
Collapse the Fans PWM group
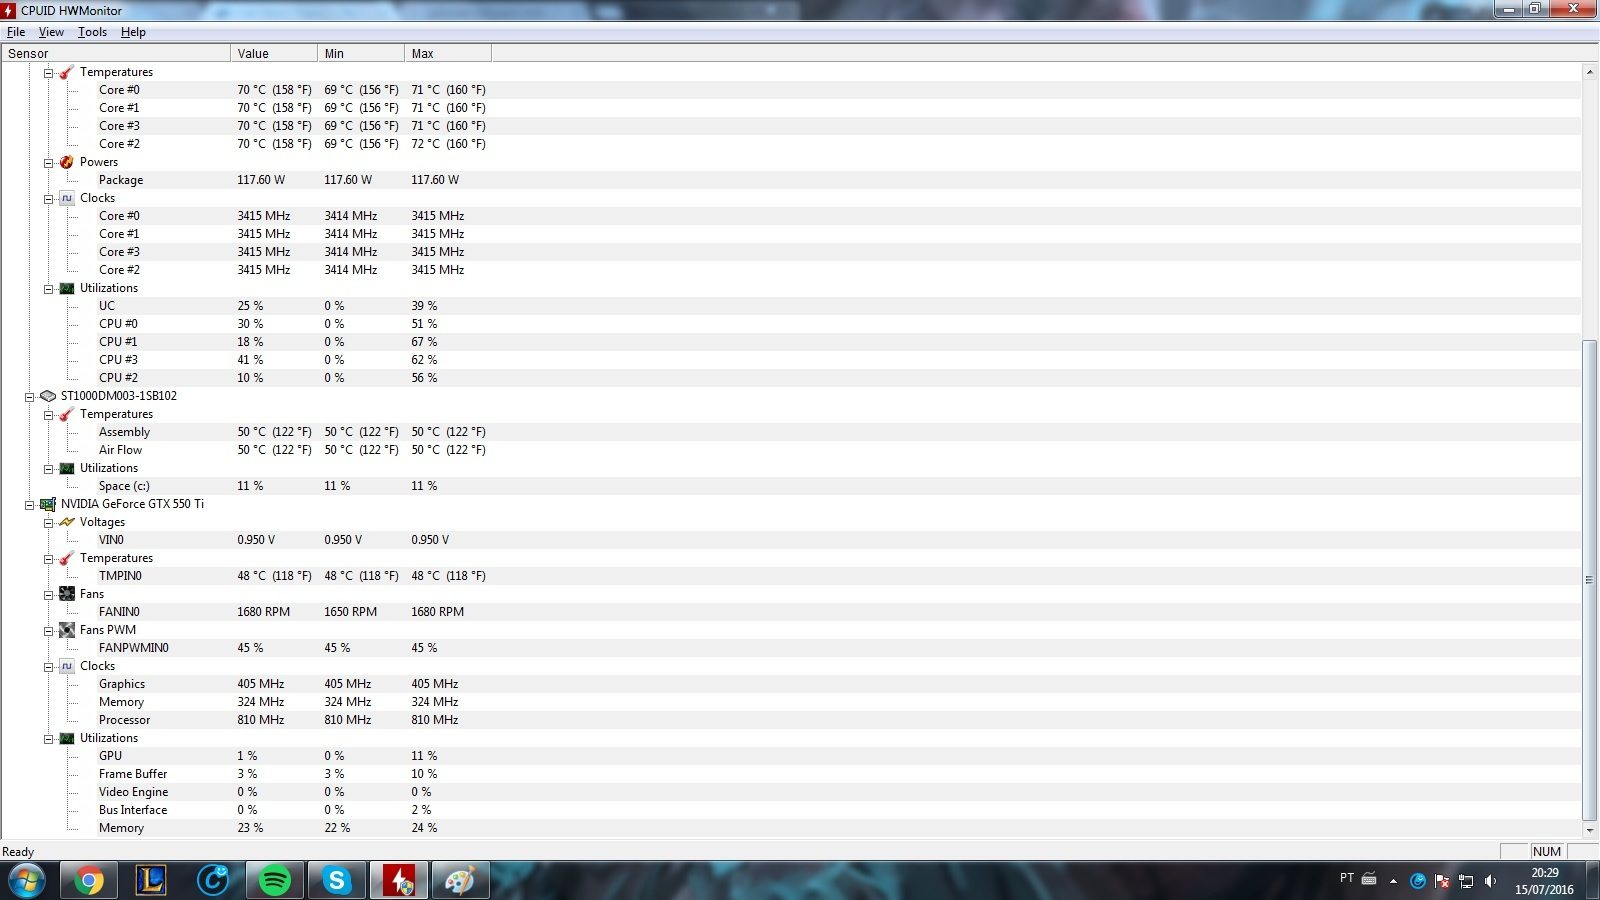(x=48, y=631)
